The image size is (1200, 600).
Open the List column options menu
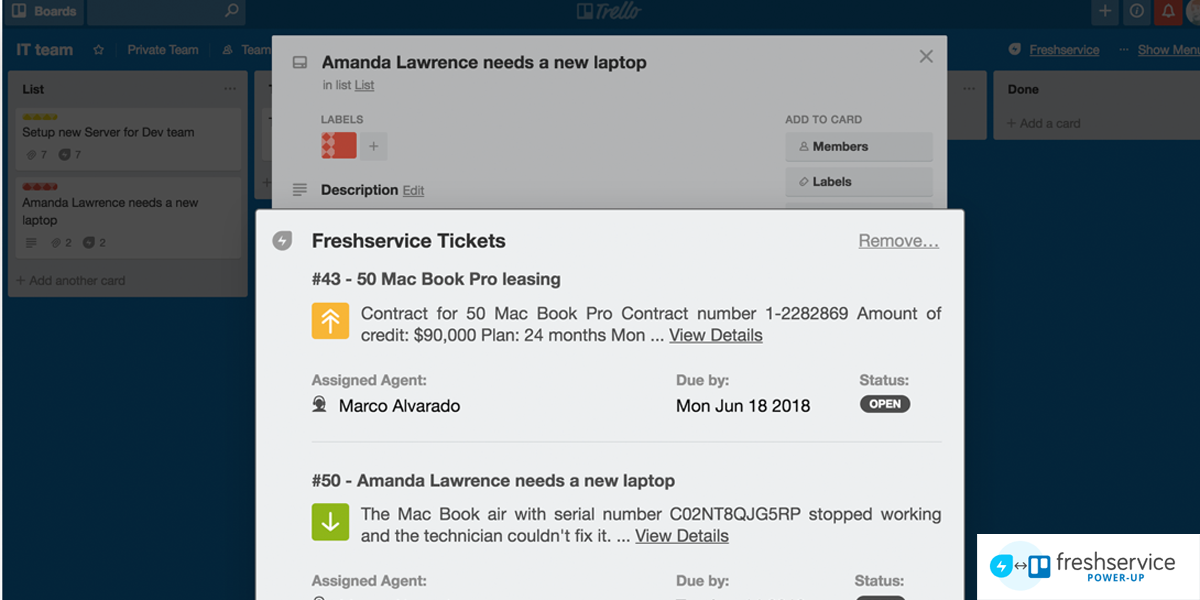(231, 89)
